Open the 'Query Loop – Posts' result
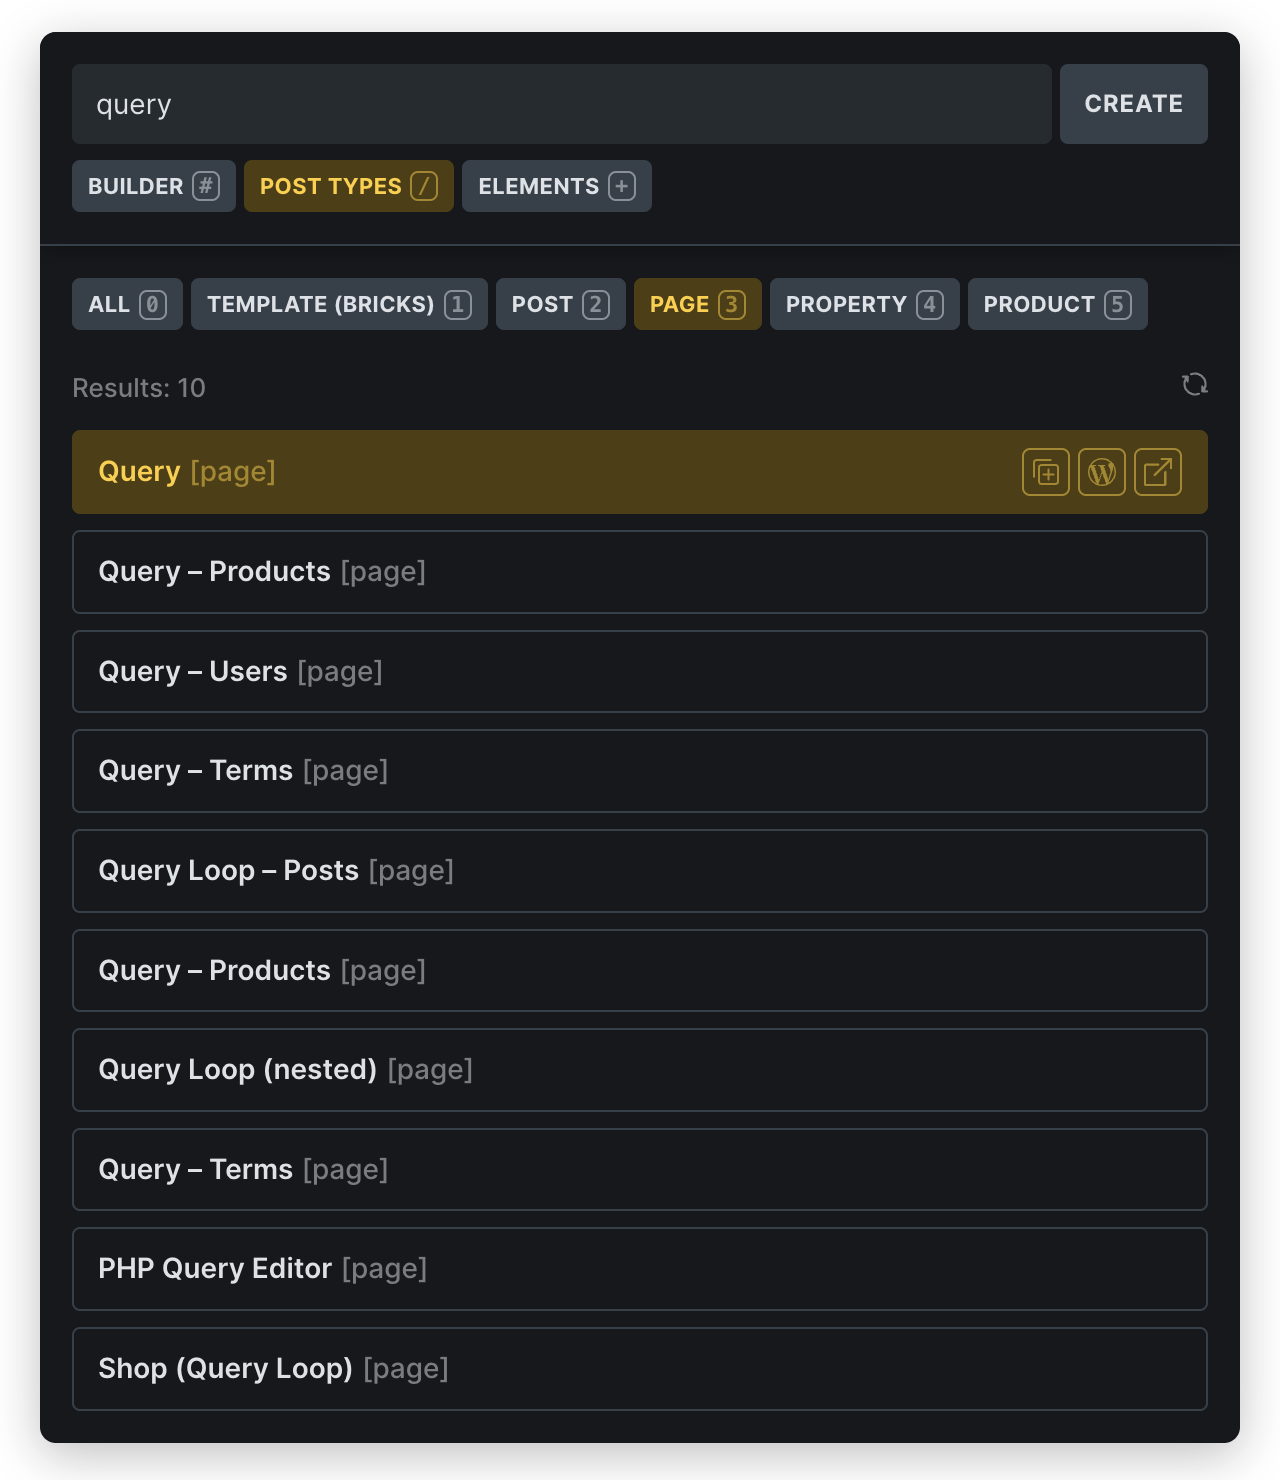 point(639,871)
